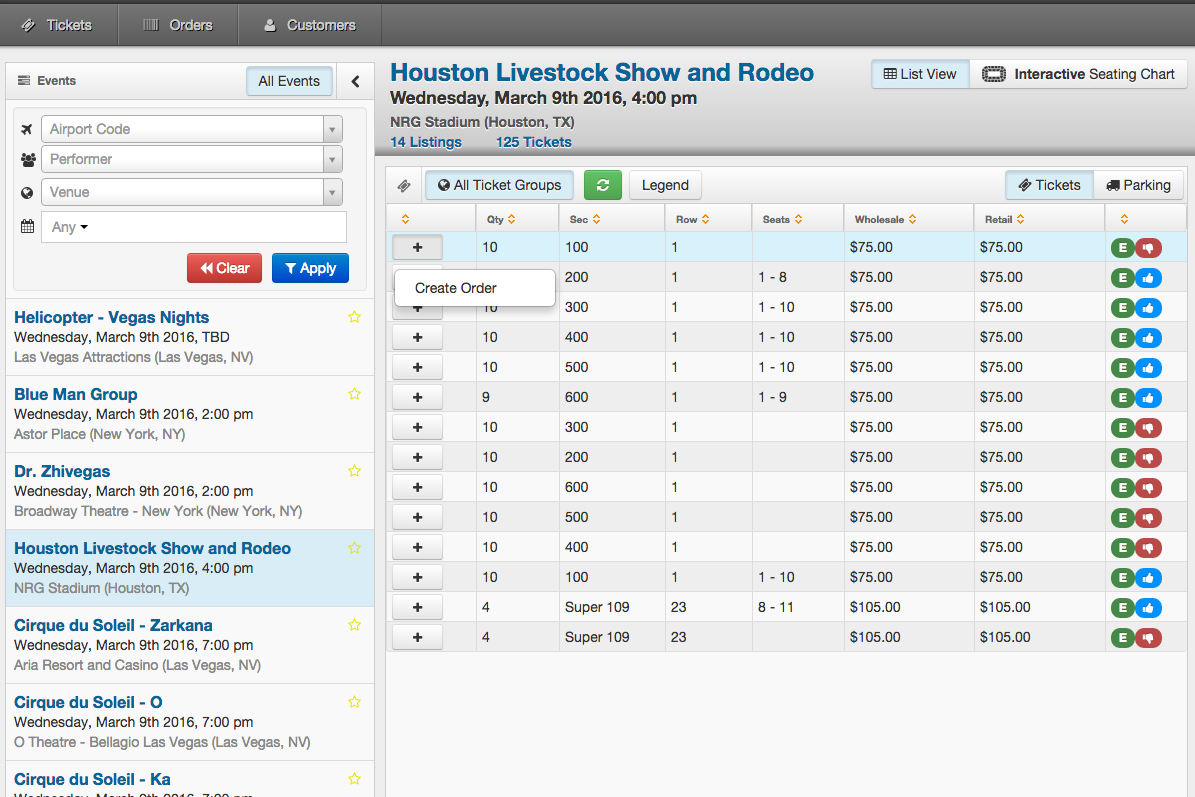
Task: Switch to List View
Action: (x=920, y=74)
